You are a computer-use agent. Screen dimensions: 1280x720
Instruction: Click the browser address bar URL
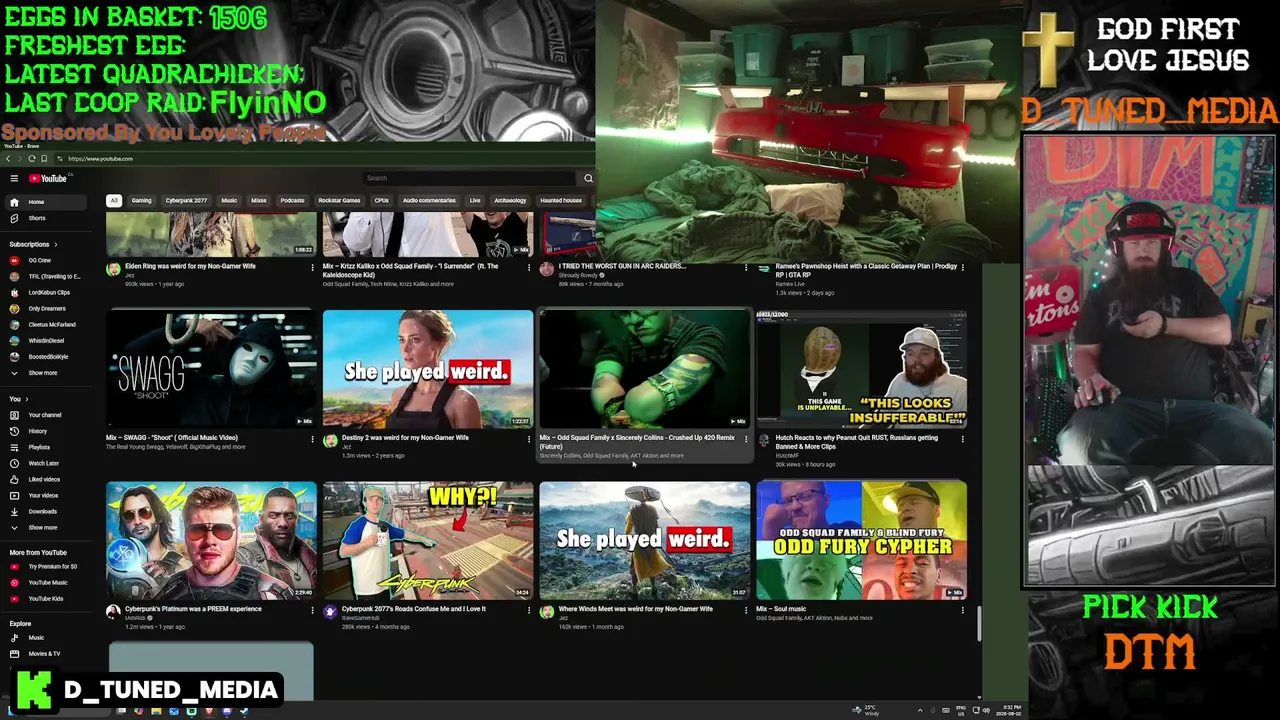100,159
